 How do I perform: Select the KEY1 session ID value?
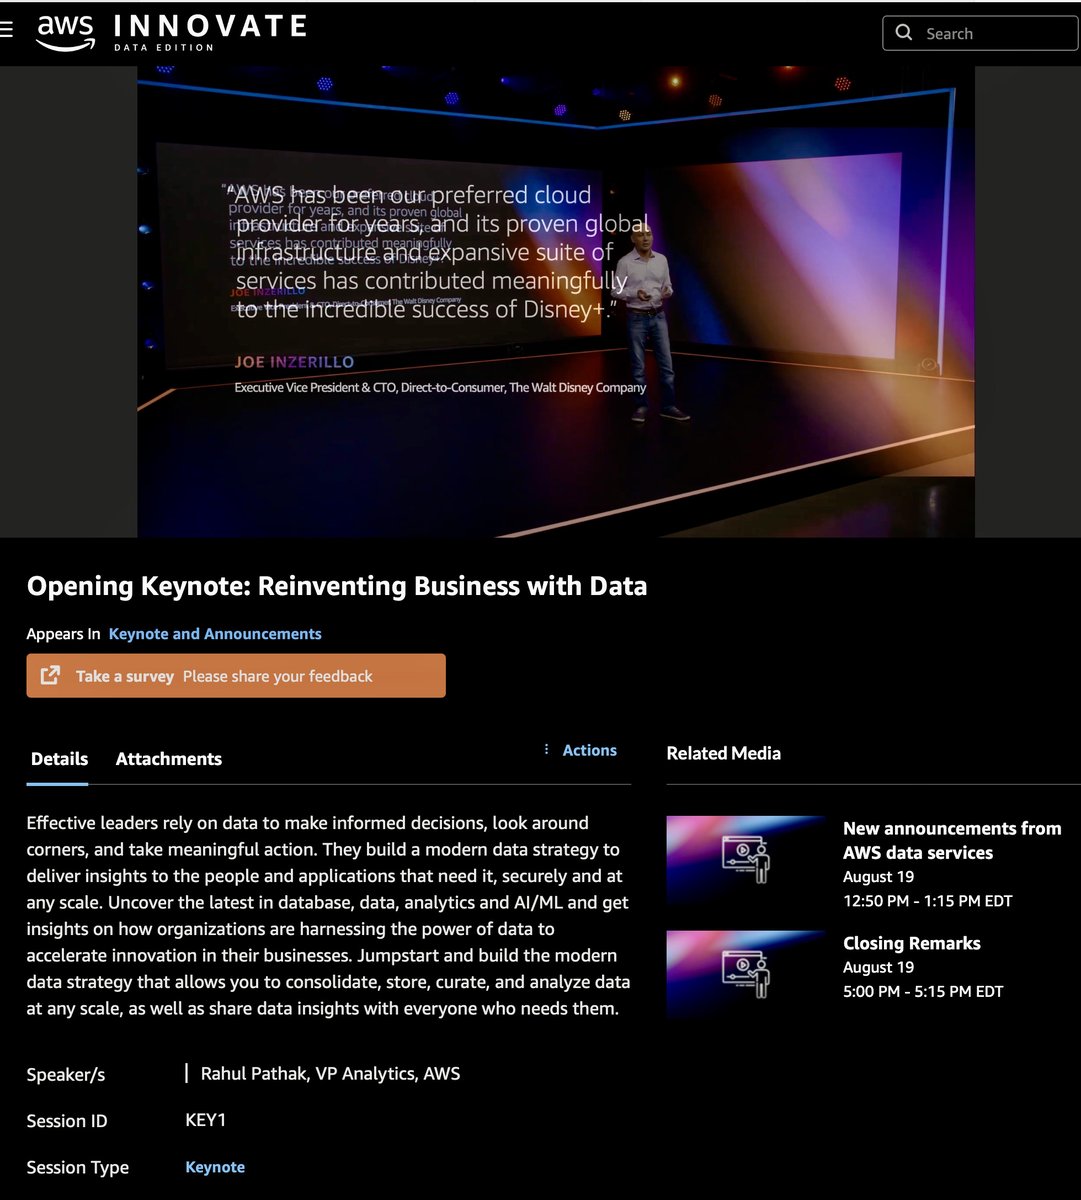[206, 1120]
